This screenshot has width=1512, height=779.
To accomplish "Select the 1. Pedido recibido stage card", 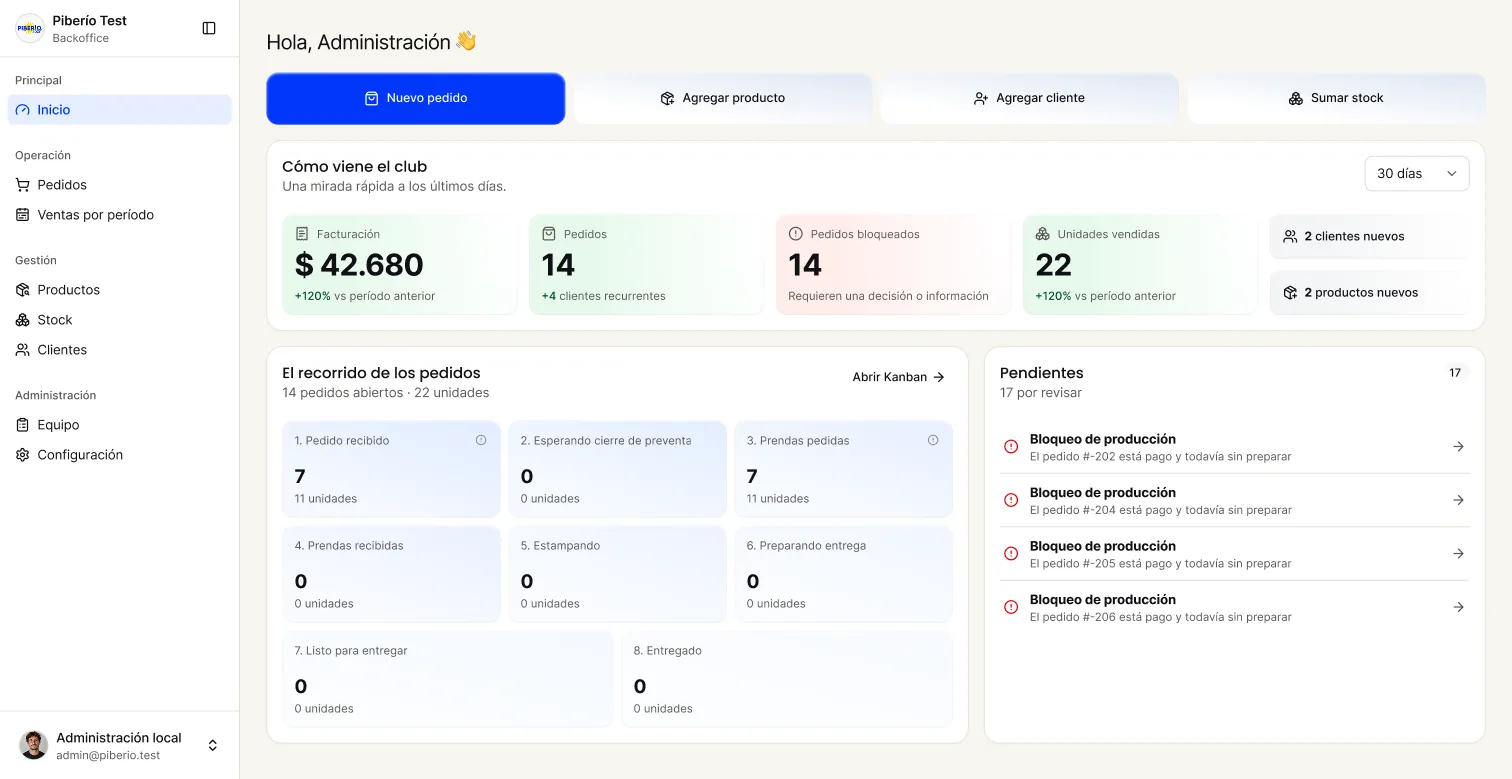I will click(x=391, y=469).
